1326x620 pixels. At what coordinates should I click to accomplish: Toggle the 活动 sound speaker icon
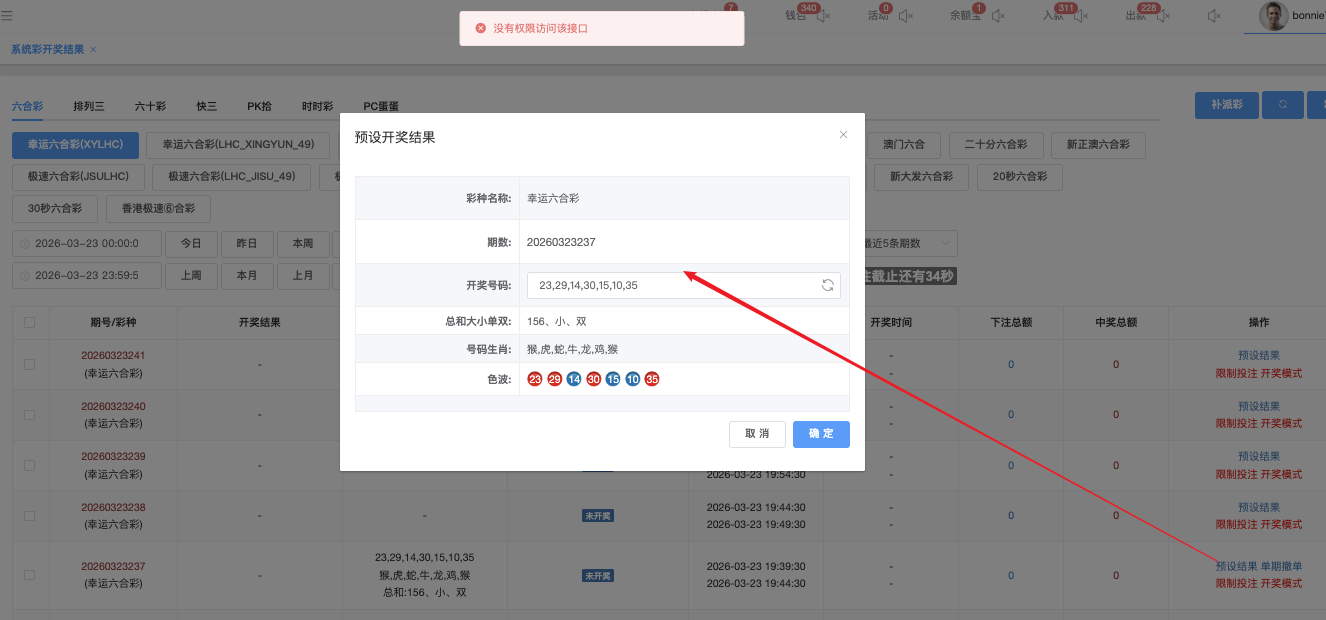point(906,16)
